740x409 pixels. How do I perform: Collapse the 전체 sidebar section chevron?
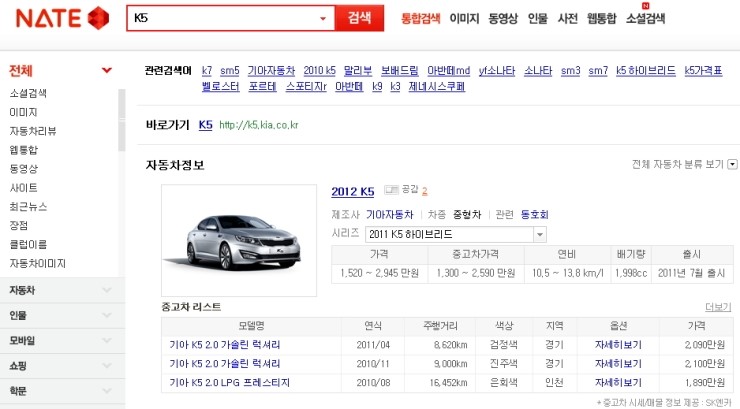tap(107, 71)
